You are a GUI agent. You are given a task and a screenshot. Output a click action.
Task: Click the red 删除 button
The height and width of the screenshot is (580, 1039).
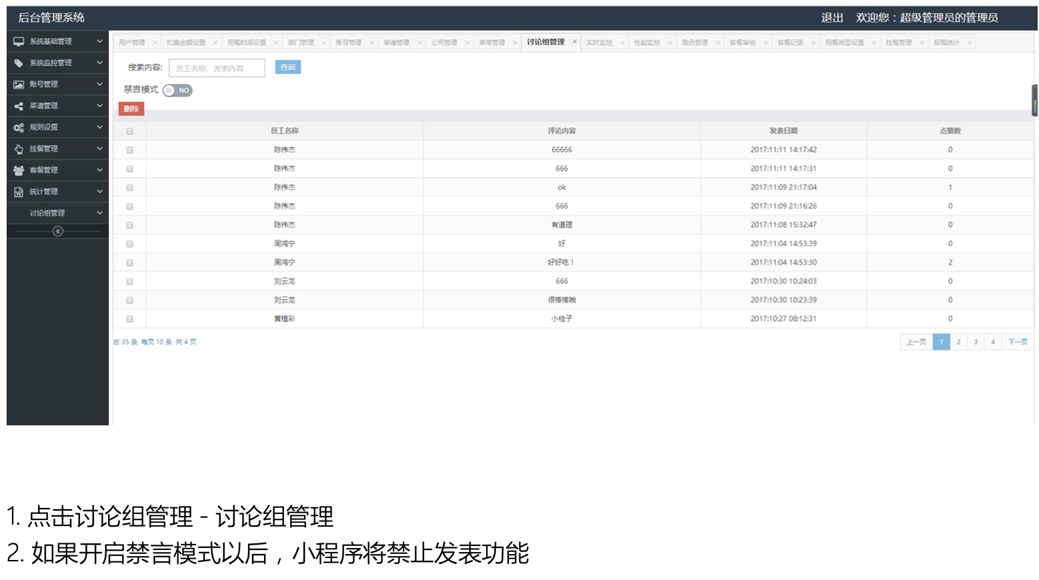pyautogui.click(x=131, y=109)
